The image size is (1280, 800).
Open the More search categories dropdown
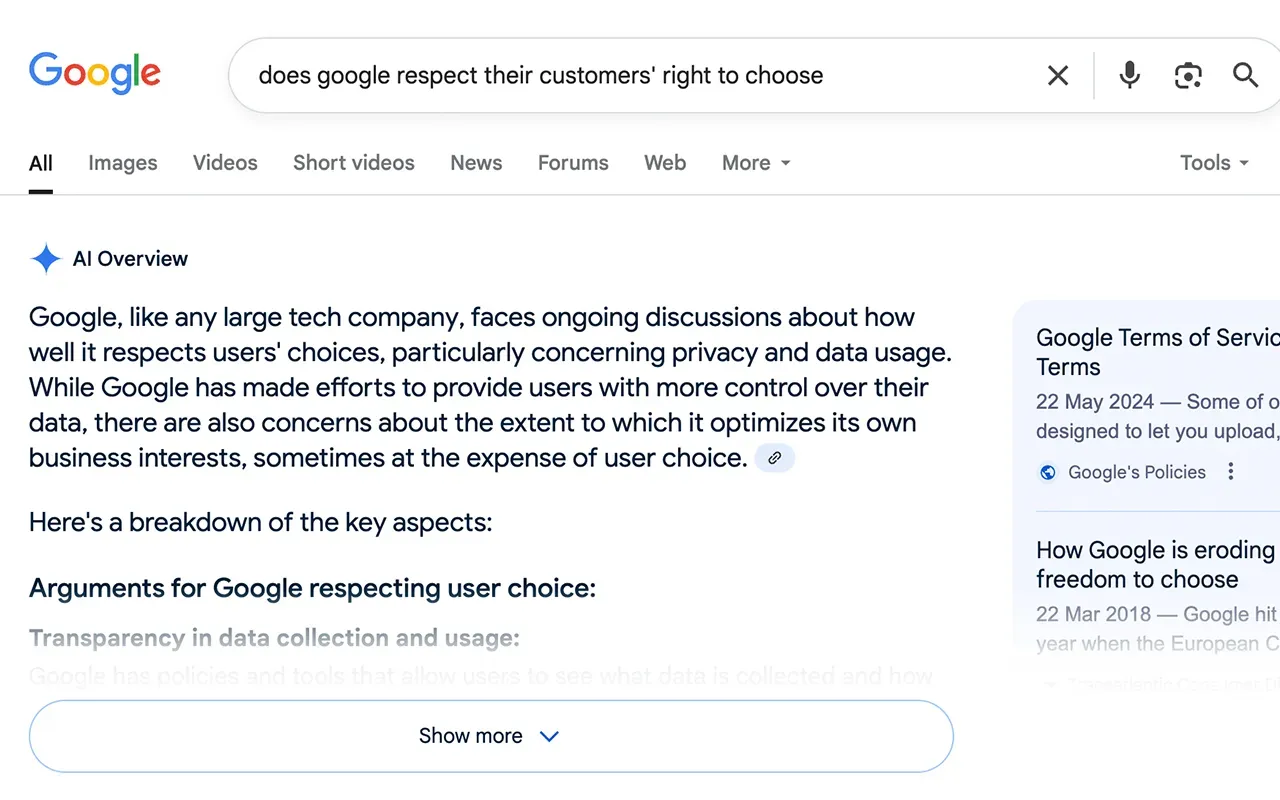755,163
